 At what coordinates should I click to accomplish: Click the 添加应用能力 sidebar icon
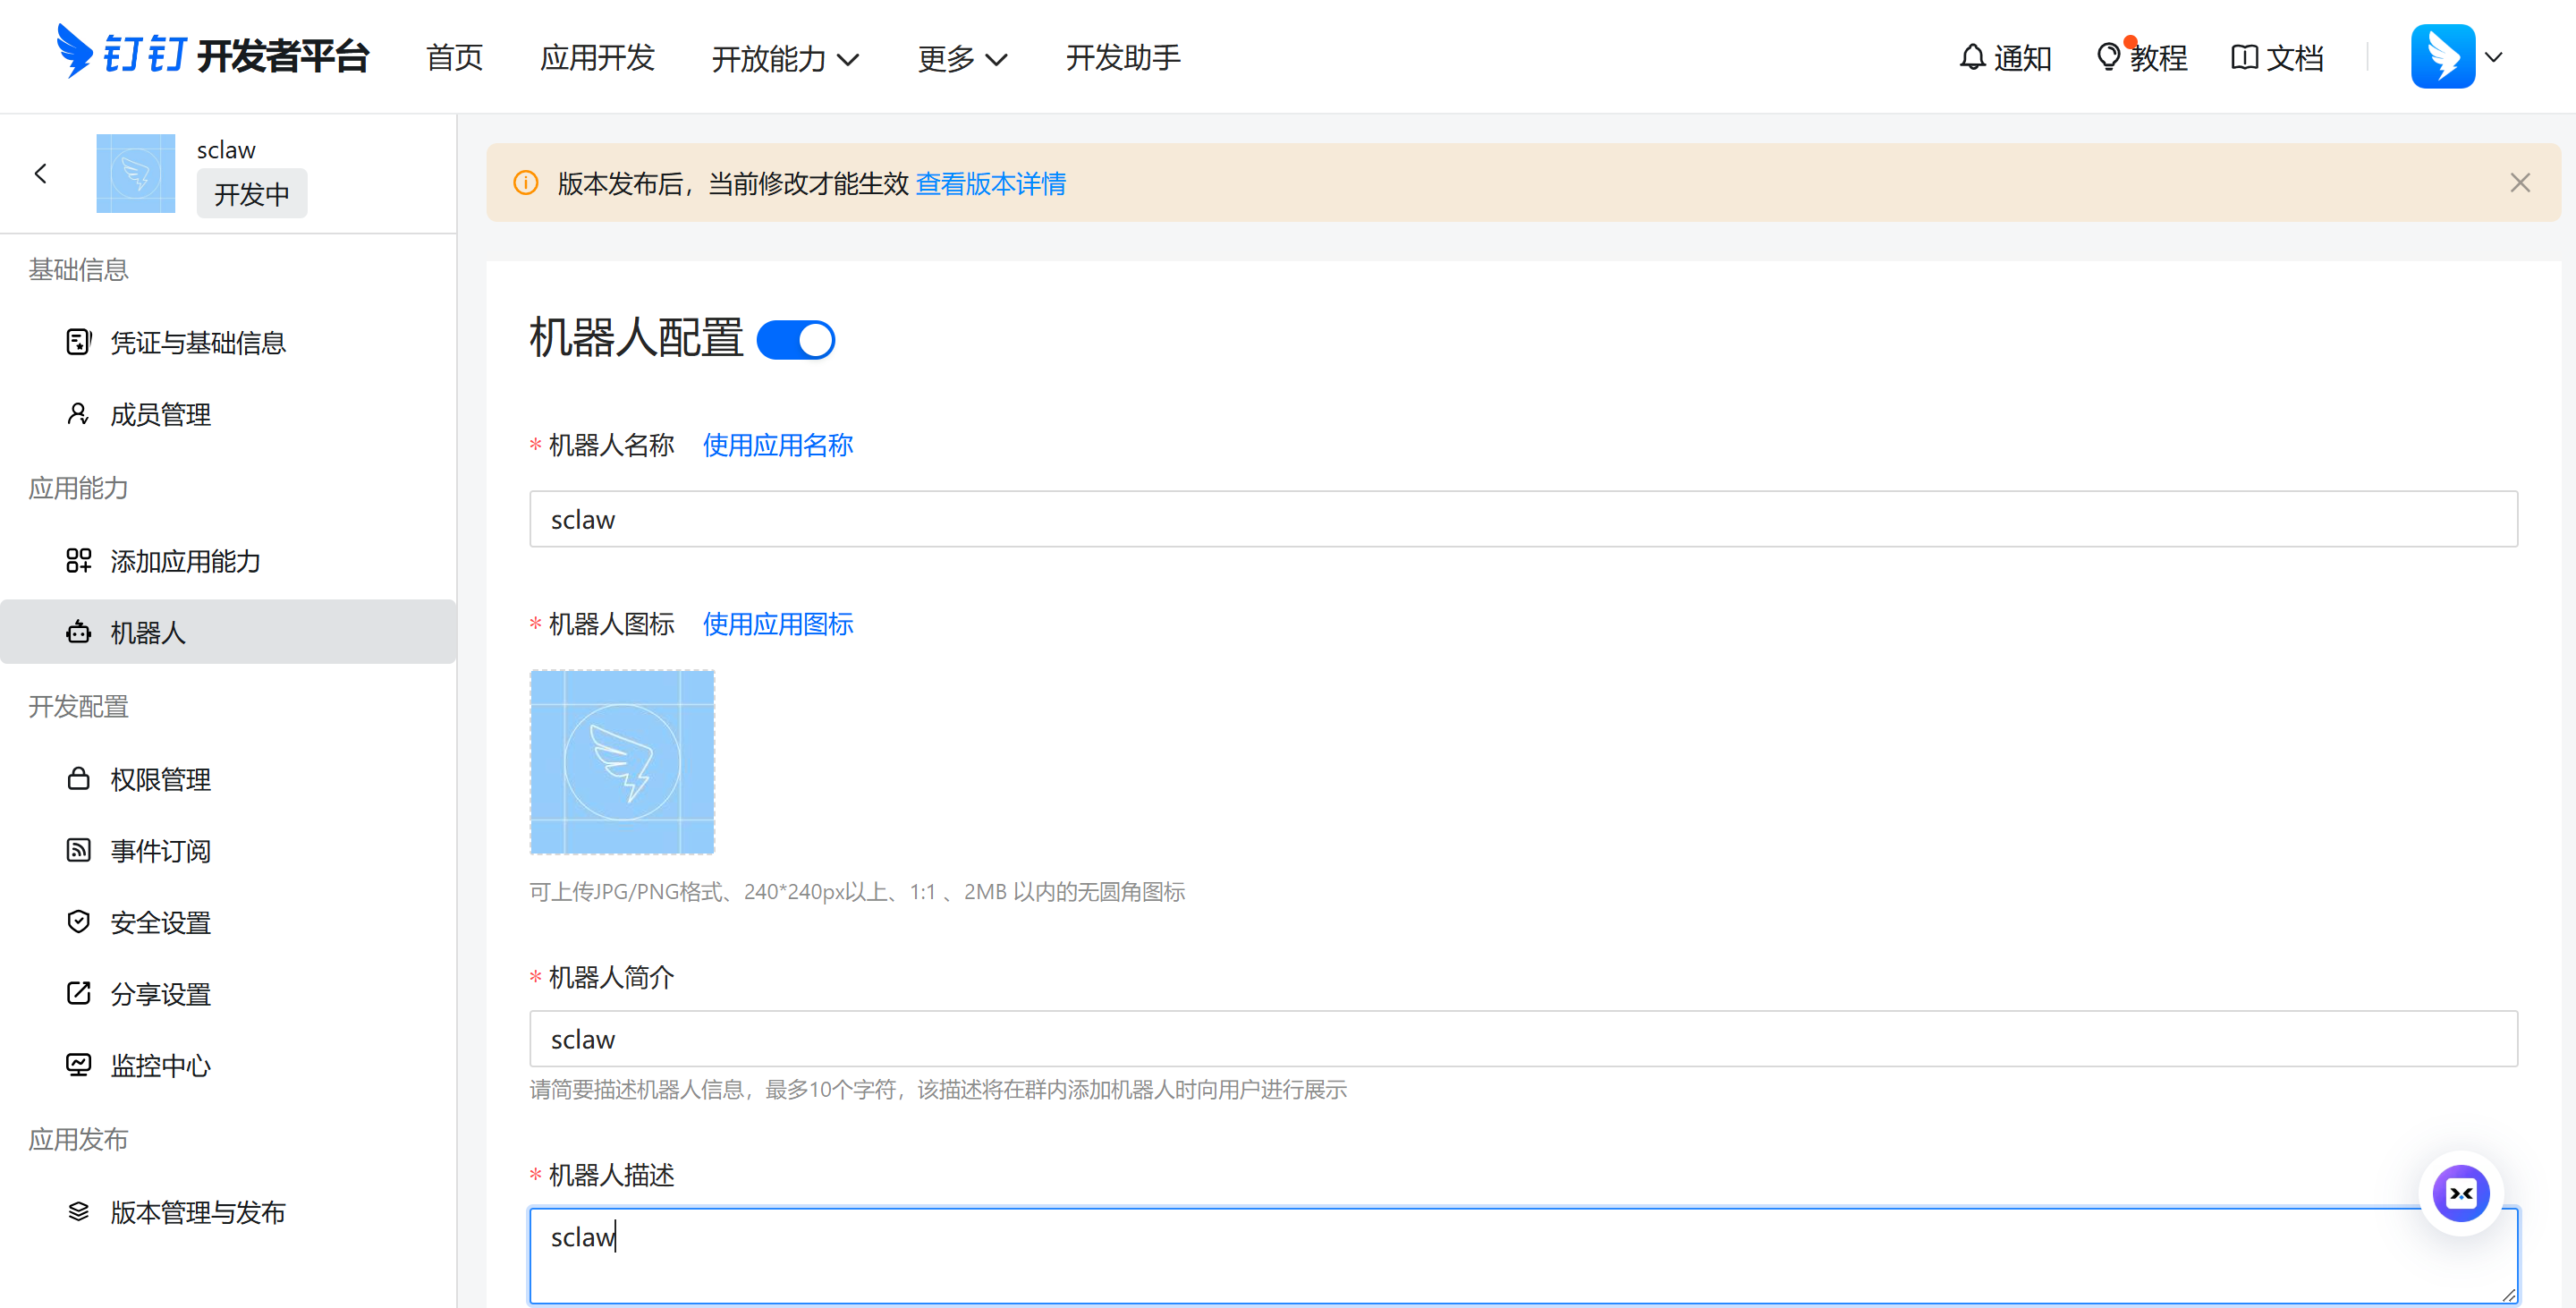click(79, 561)
